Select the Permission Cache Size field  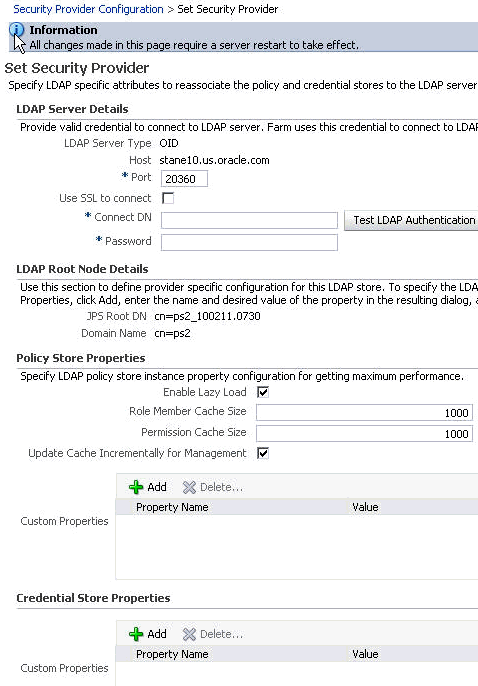[364, 434]
